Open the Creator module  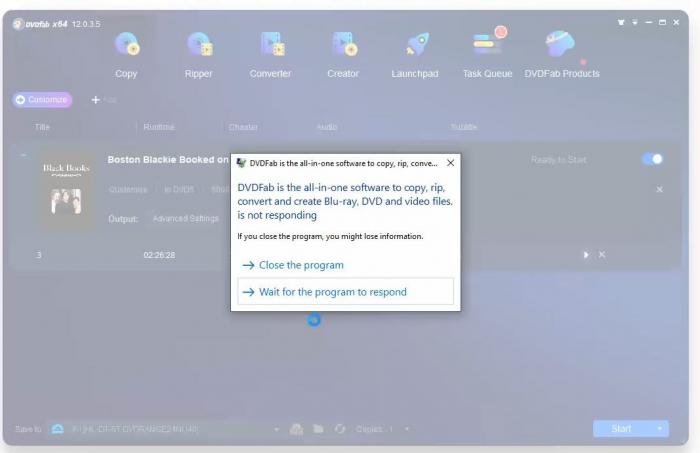343,54
